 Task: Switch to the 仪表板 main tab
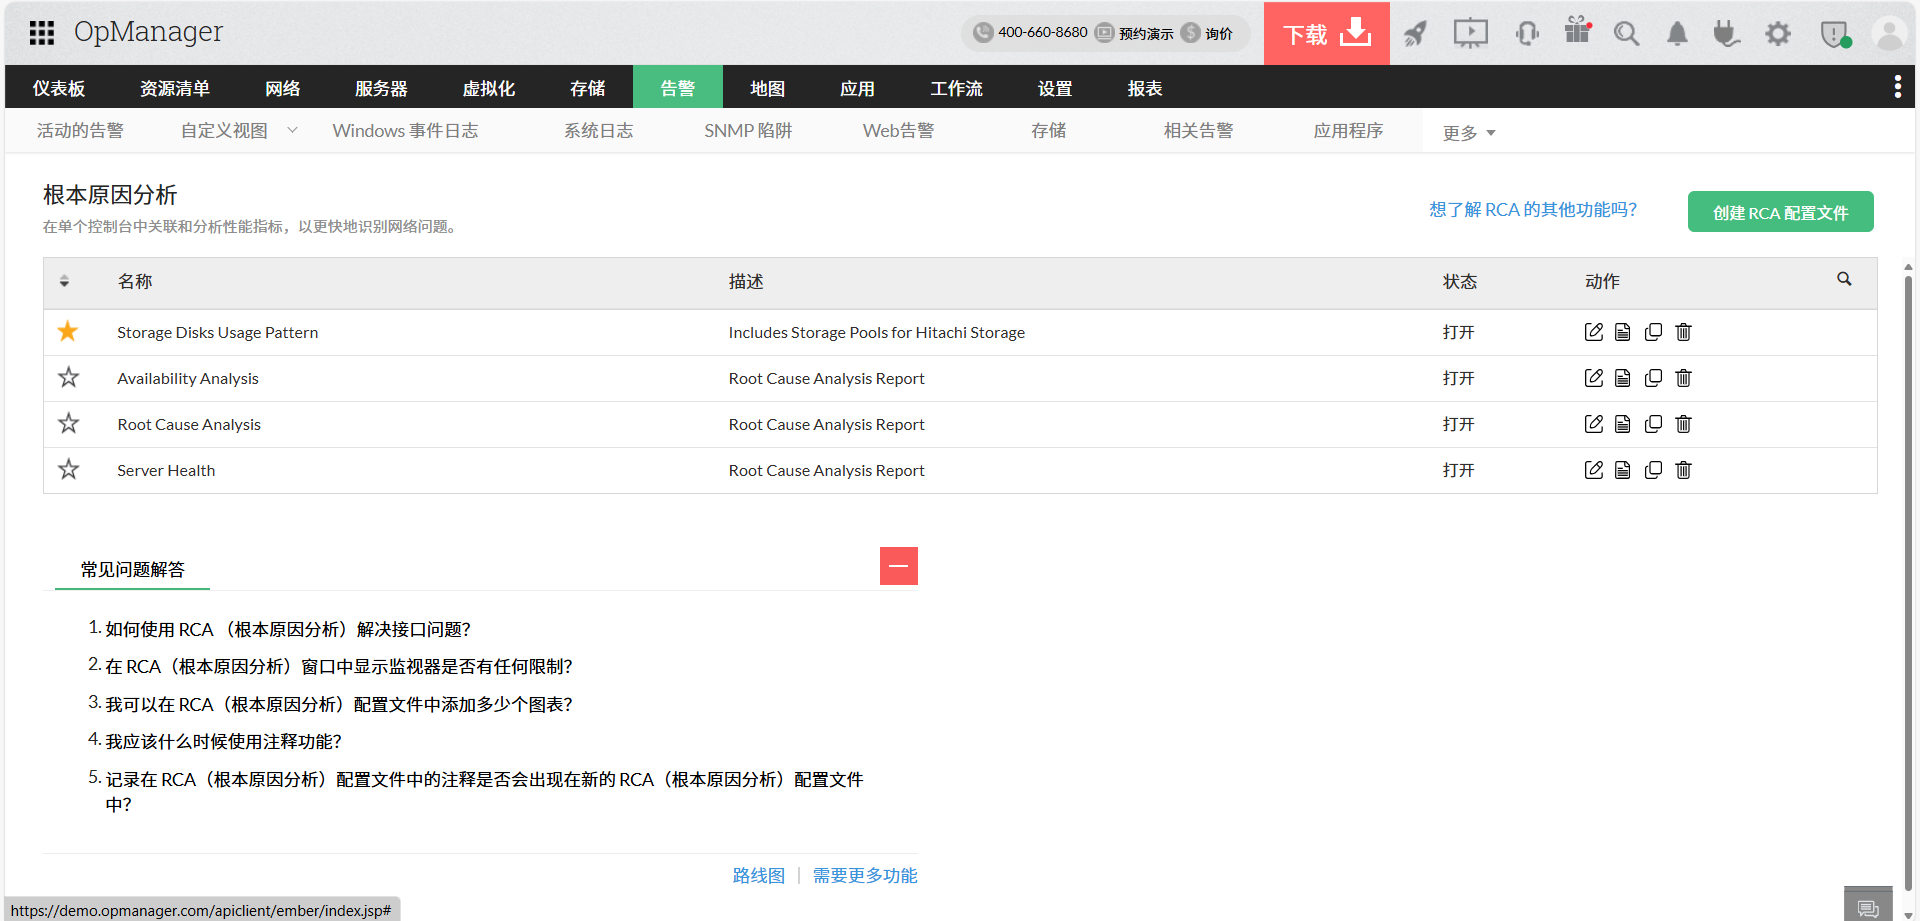click(x=59, y=88)
